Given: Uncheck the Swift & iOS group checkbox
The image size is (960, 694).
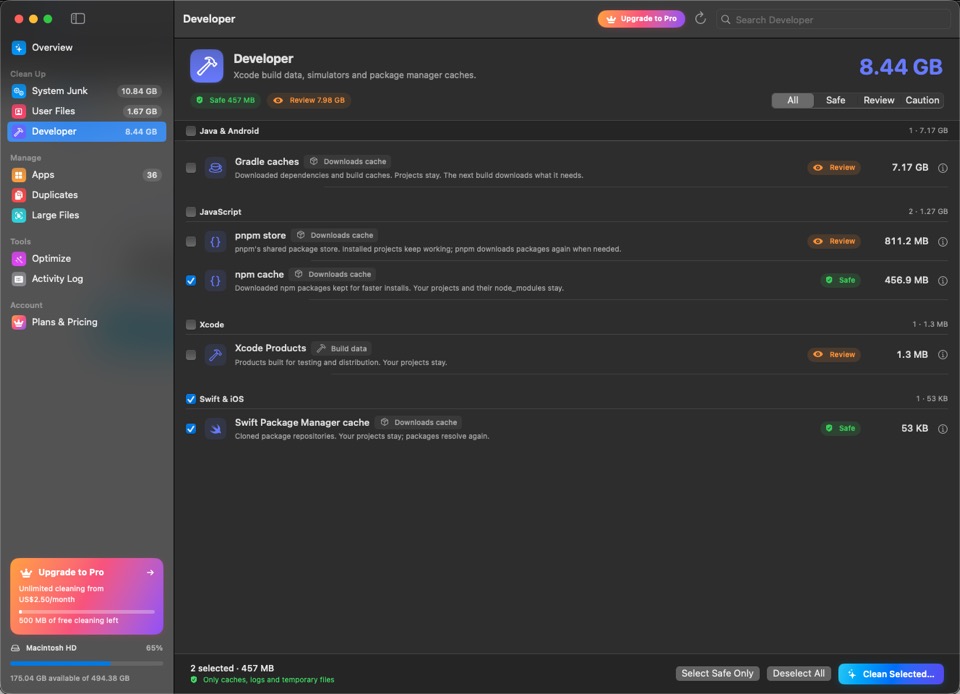Looking at the screenshot, I should [191, 399].
